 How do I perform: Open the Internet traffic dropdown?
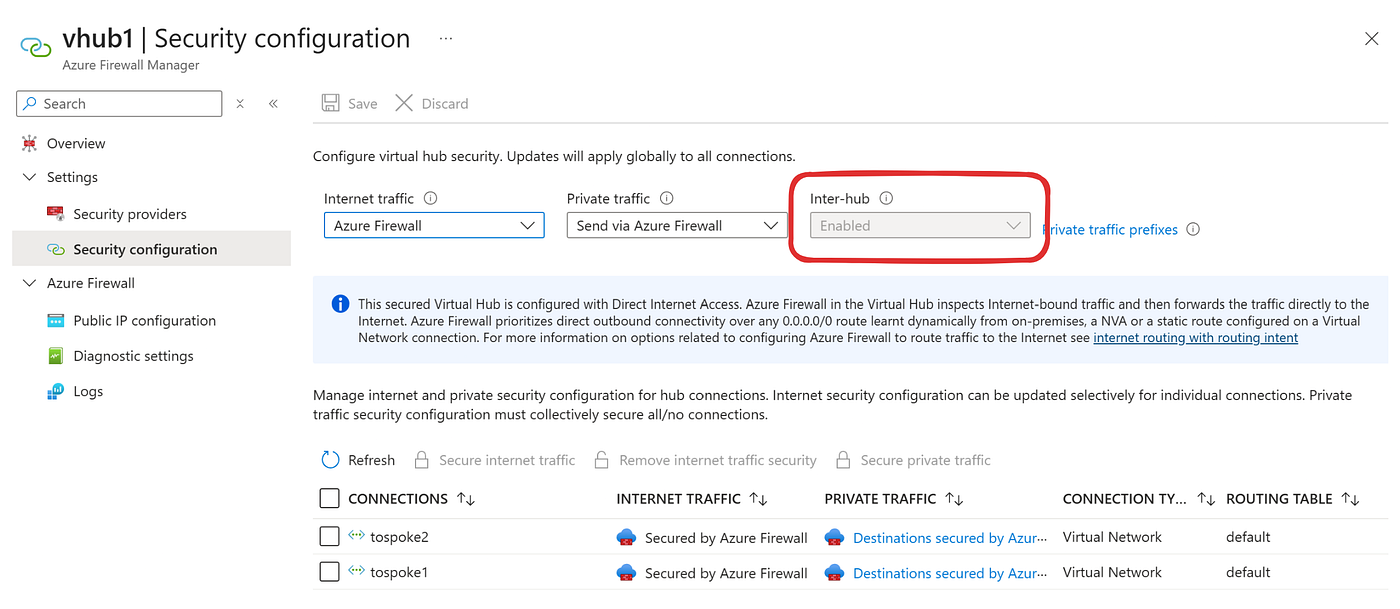[434, 226]
